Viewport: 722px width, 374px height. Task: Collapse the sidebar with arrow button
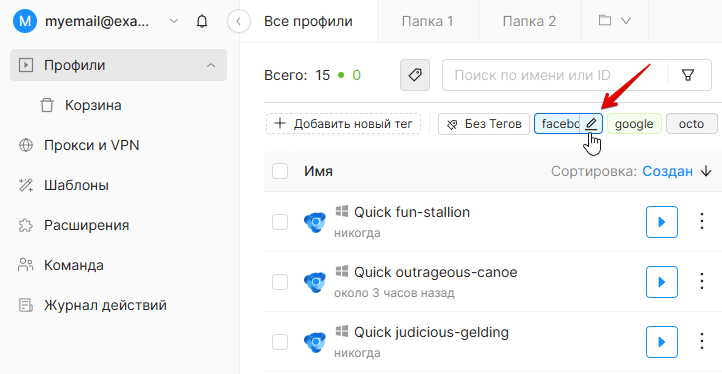(x=239, y=21)
